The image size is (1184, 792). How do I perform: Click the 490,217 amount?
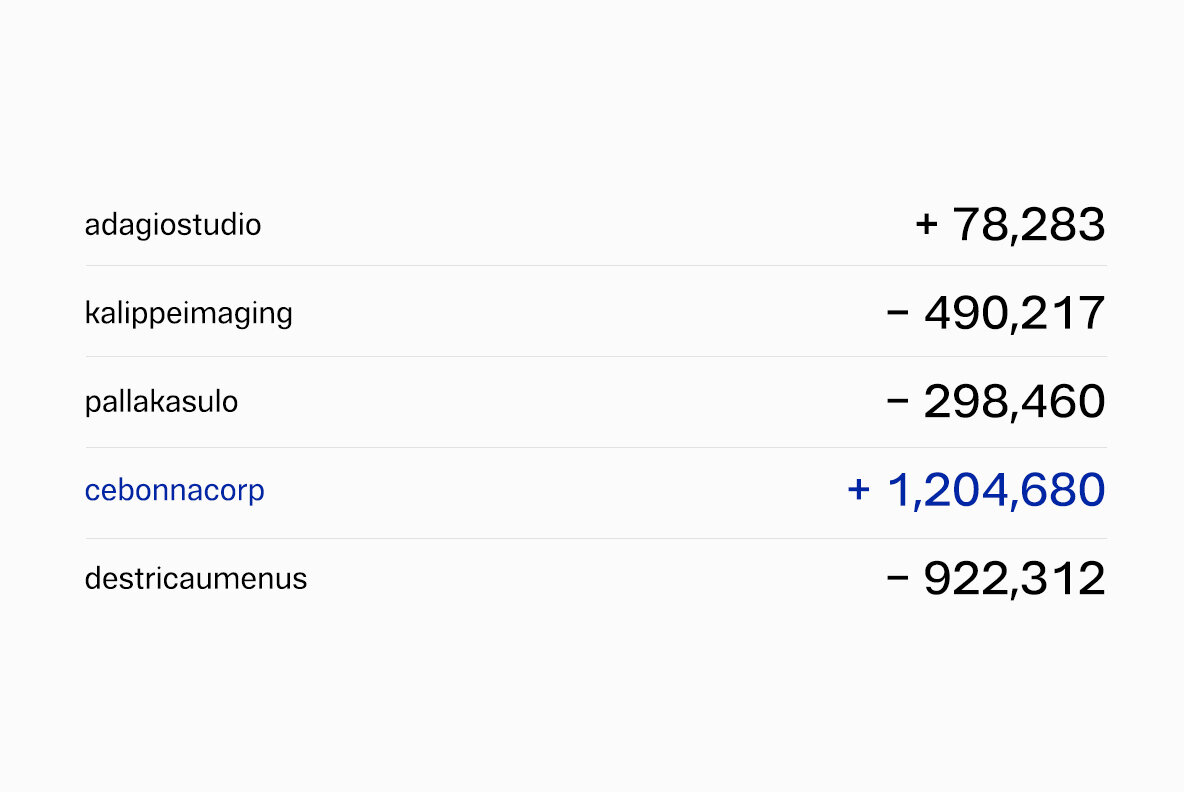[x=1014, y=314]
